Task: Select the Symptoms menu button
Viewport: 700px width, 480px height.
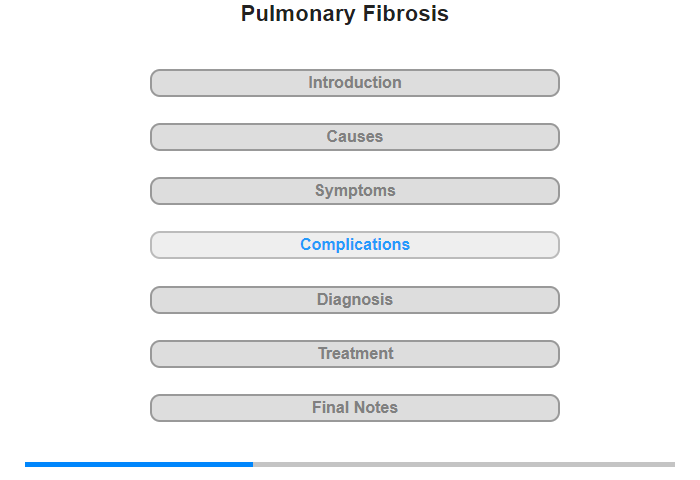Action: (x=354, y=191)
